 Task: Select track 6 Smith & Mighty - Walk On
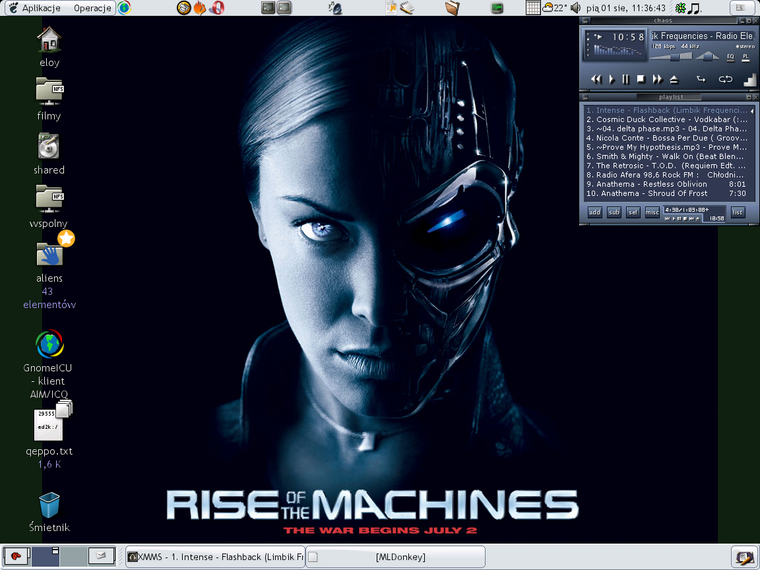(x=666, y=156)
